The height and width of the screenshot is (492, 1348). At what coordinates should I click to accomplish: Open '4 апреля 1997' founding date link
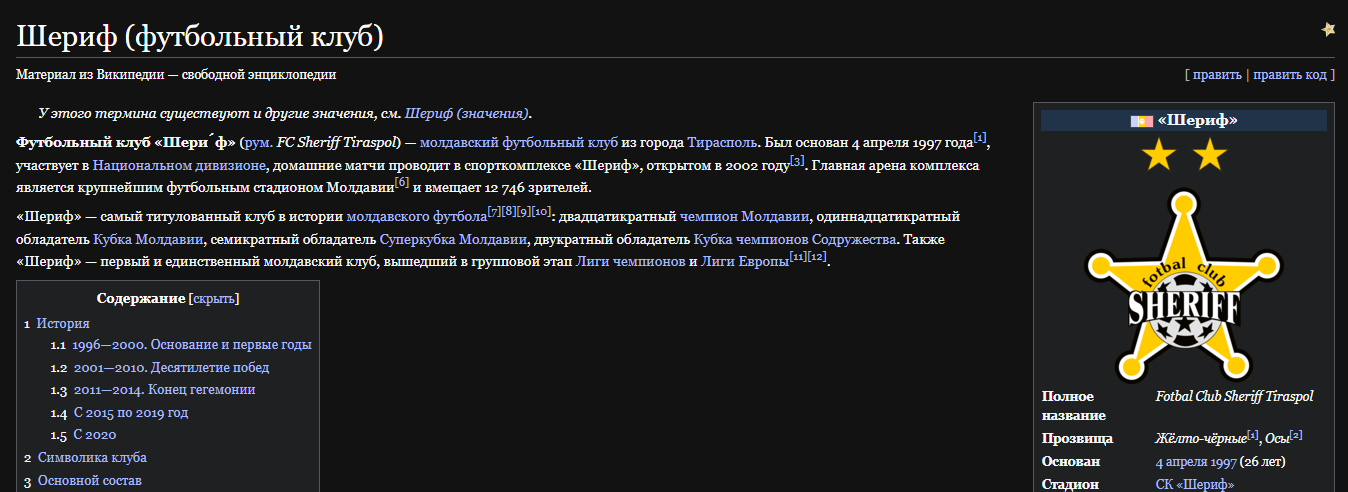tap(1195, 462)
